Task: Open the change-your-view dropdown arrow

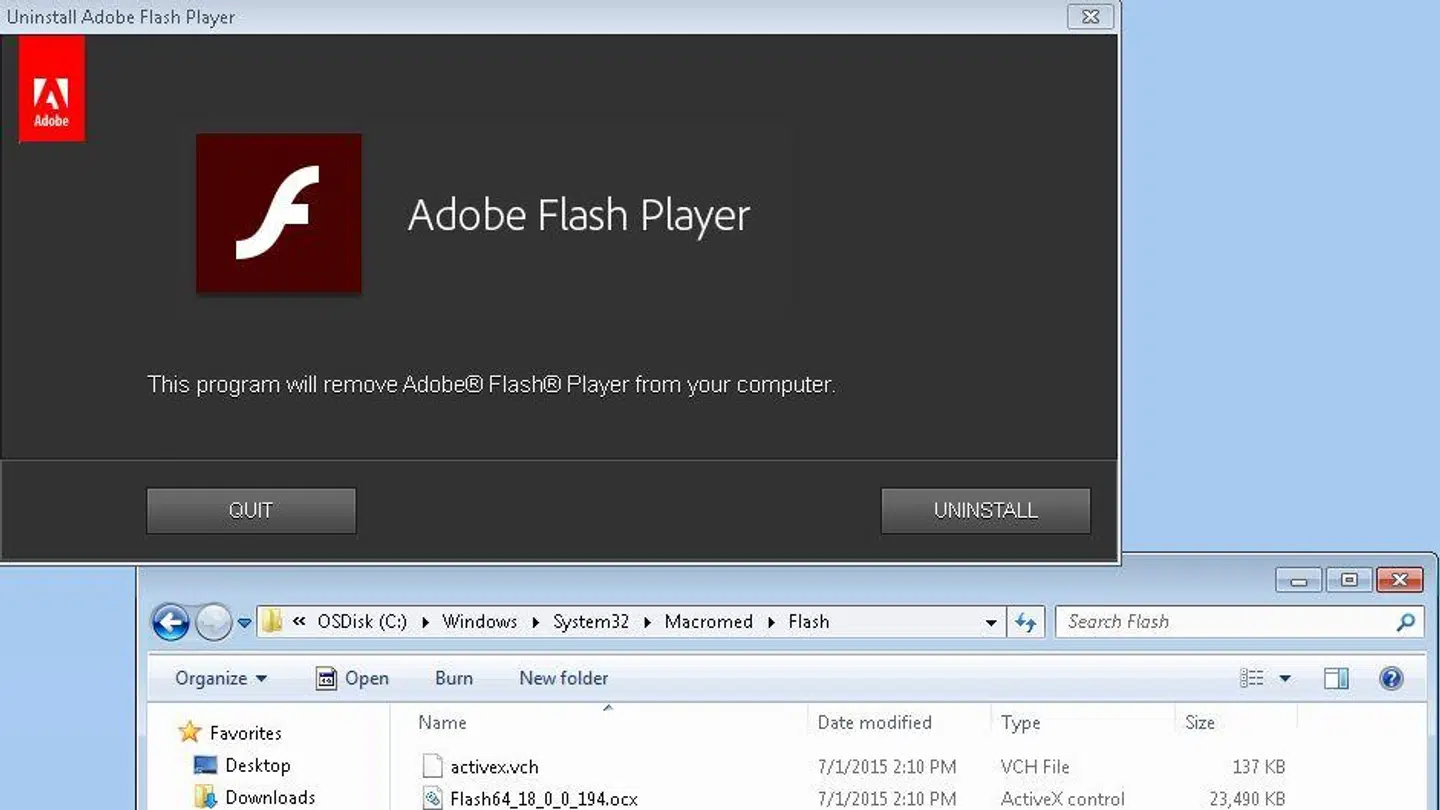Action: 1284,678
